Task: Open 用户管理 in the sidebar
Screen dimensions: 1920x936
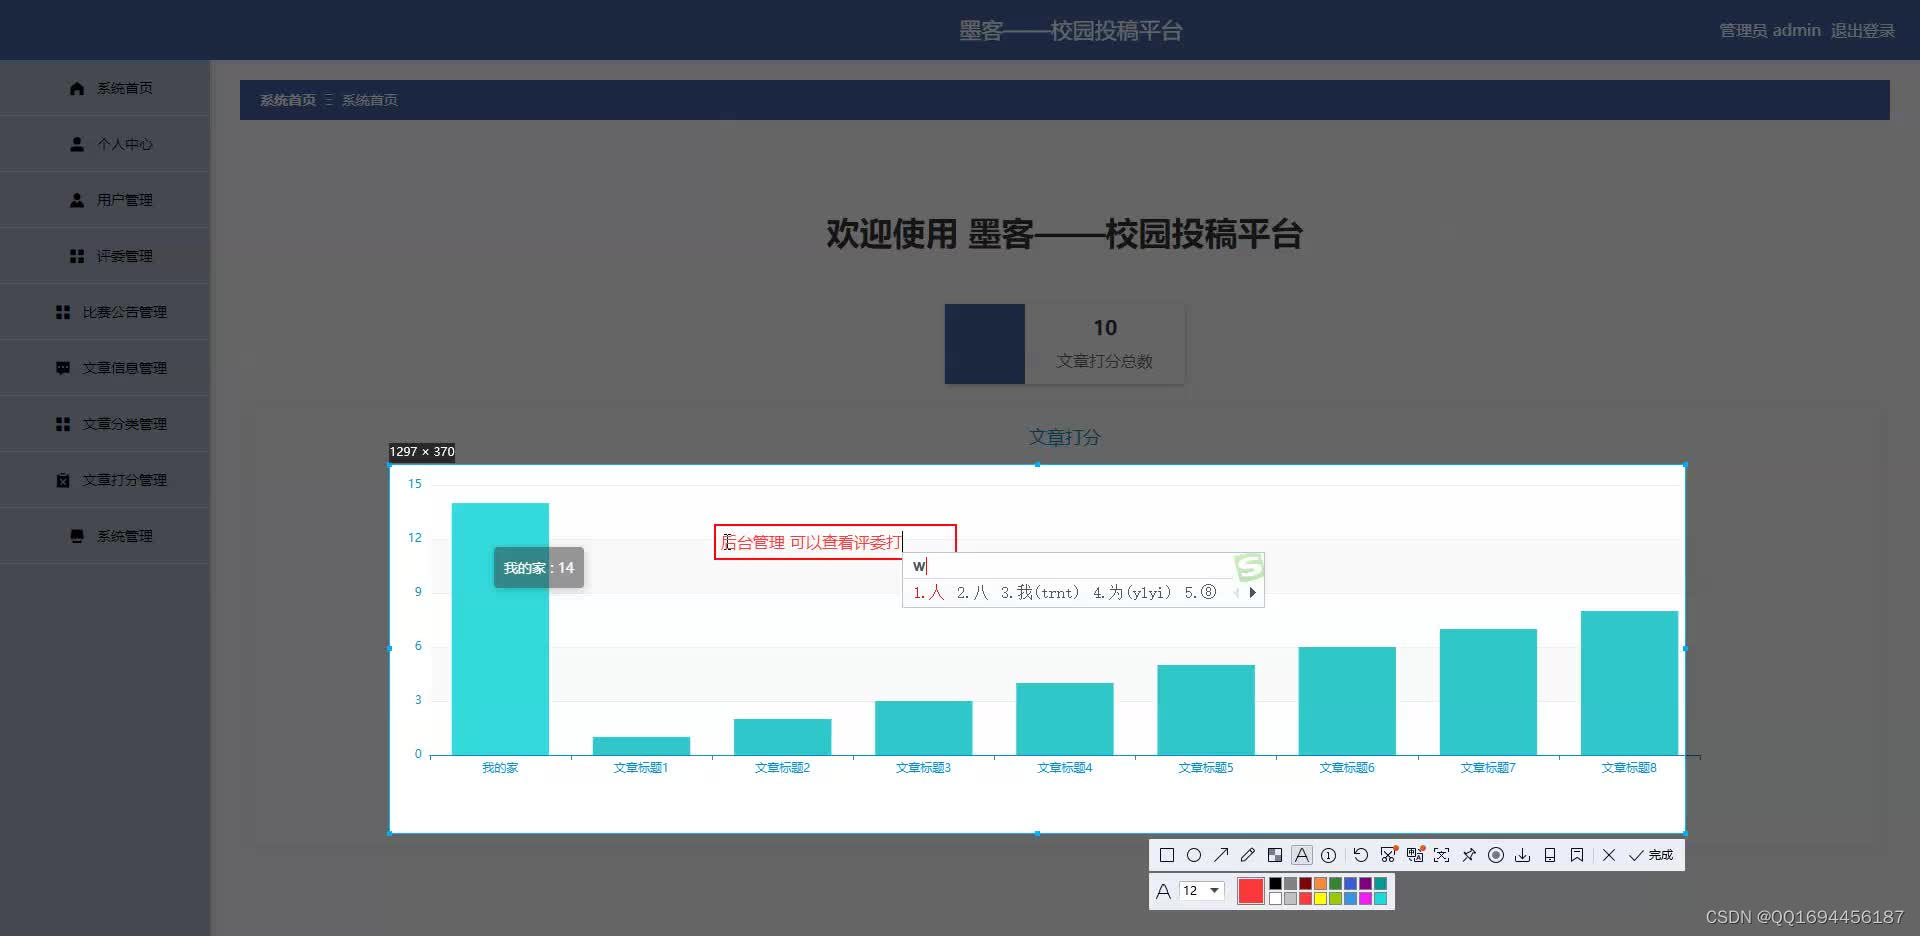Action: 105,200
